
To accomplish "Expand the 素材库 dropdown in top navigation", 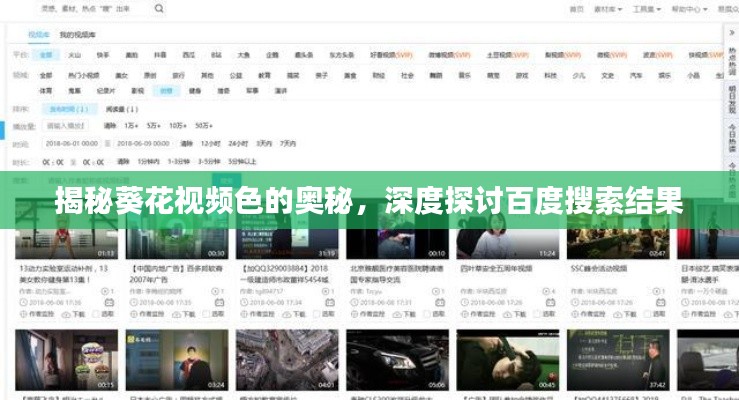I will [x=608, y=9].
